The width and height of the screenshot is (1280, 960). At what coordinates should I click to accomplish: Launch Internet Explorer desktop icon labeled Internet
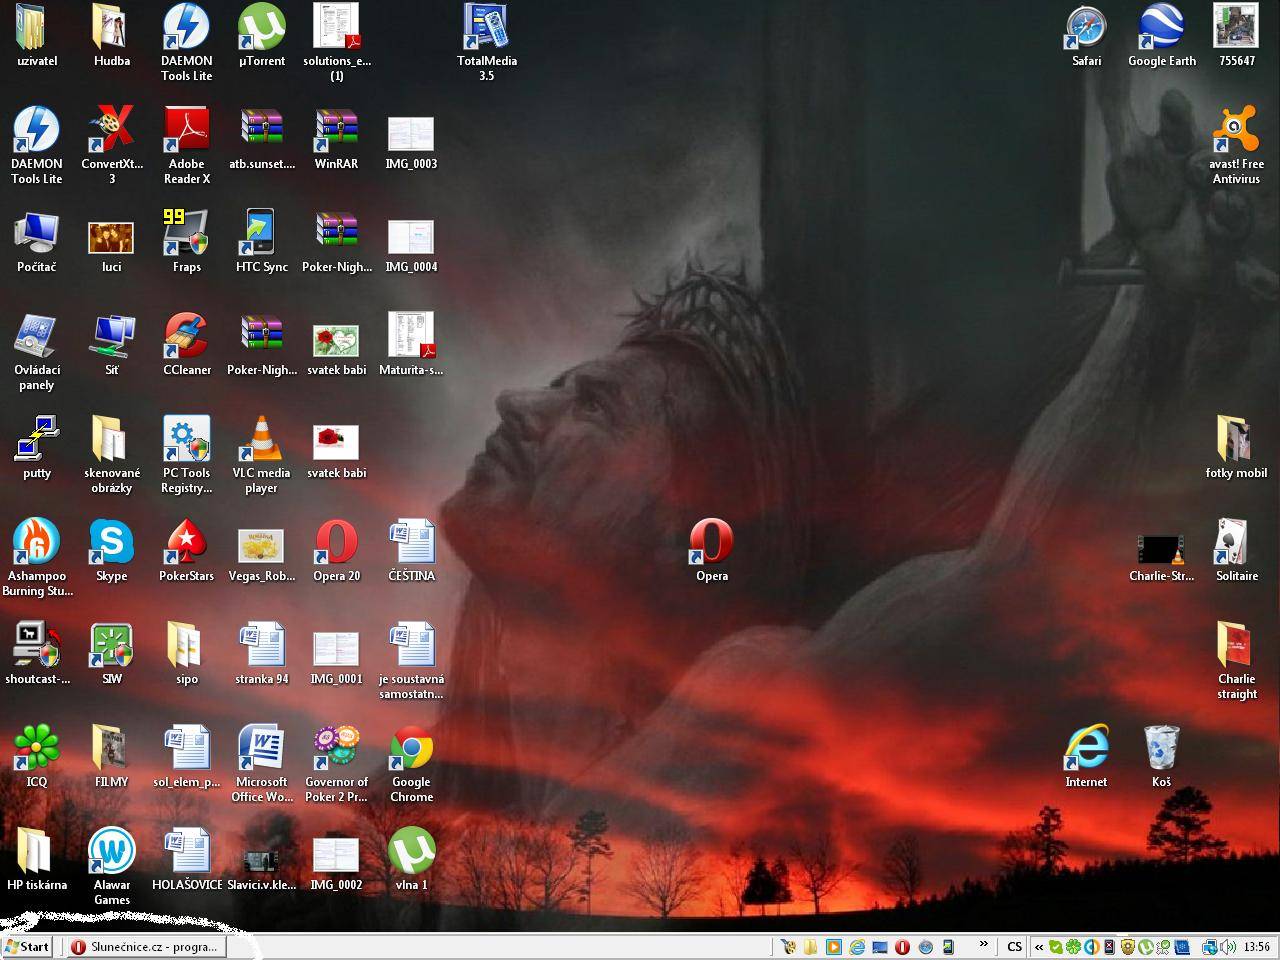tap(1086, 756)
